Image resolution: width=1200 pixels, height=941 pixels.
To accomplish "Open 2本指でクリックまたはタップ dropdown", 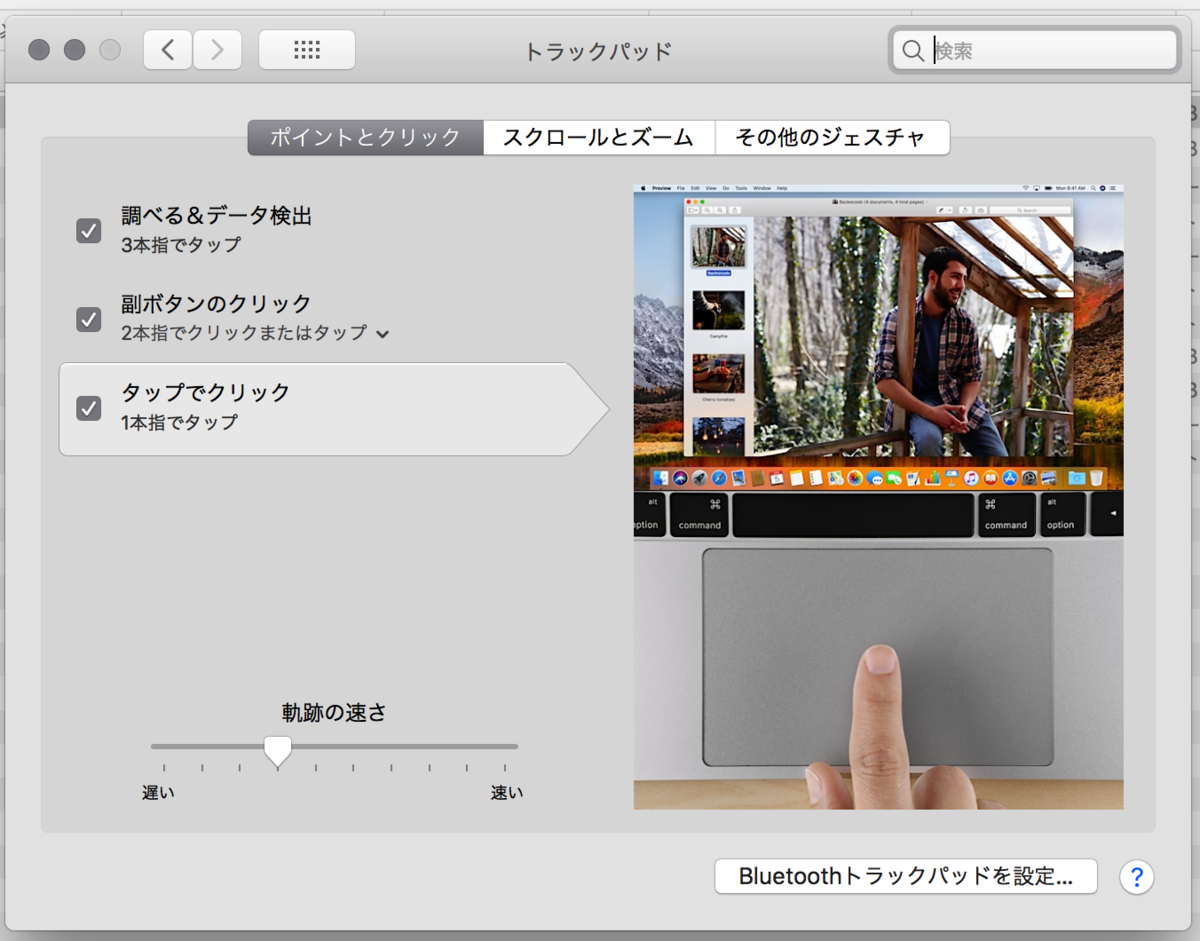I will (255, 333).
